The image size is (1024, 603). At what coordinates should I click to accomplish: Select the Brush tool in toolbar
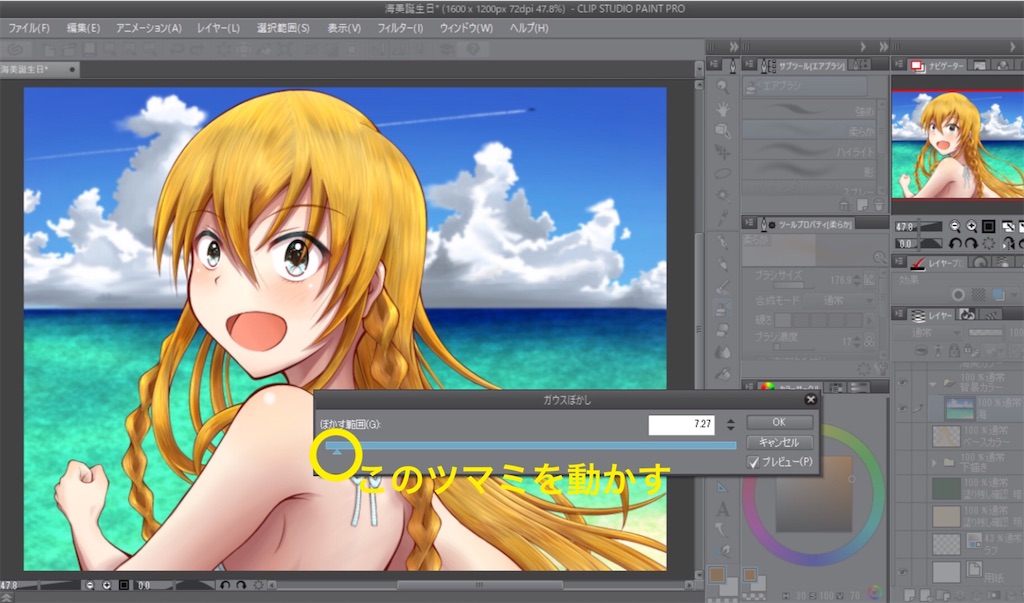point(722,287)
